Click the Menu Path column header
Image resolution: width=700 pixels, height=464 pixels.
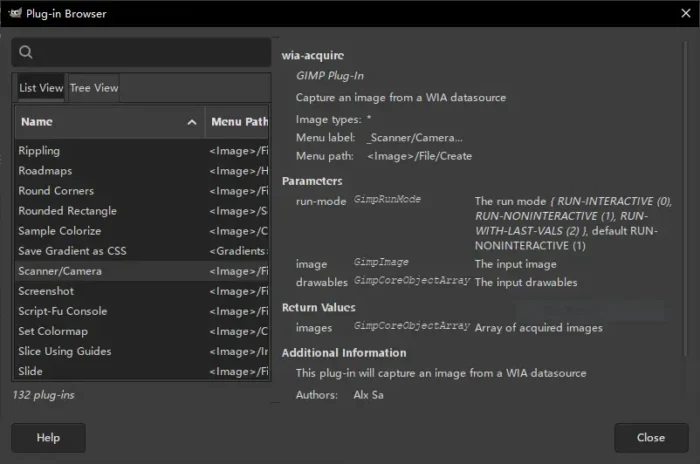coord(238,122)
